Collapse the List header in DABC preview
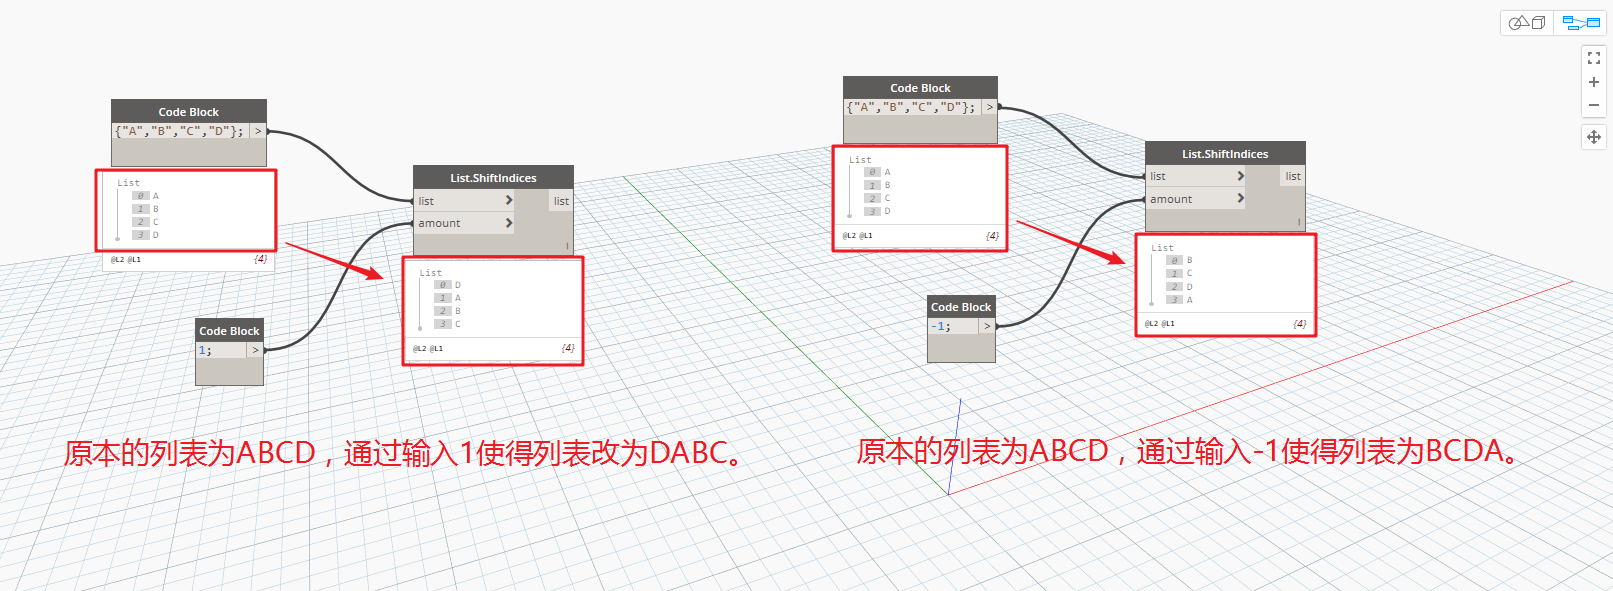Image resolution: width=1613 pixels, height=591 pixels. 431,272
